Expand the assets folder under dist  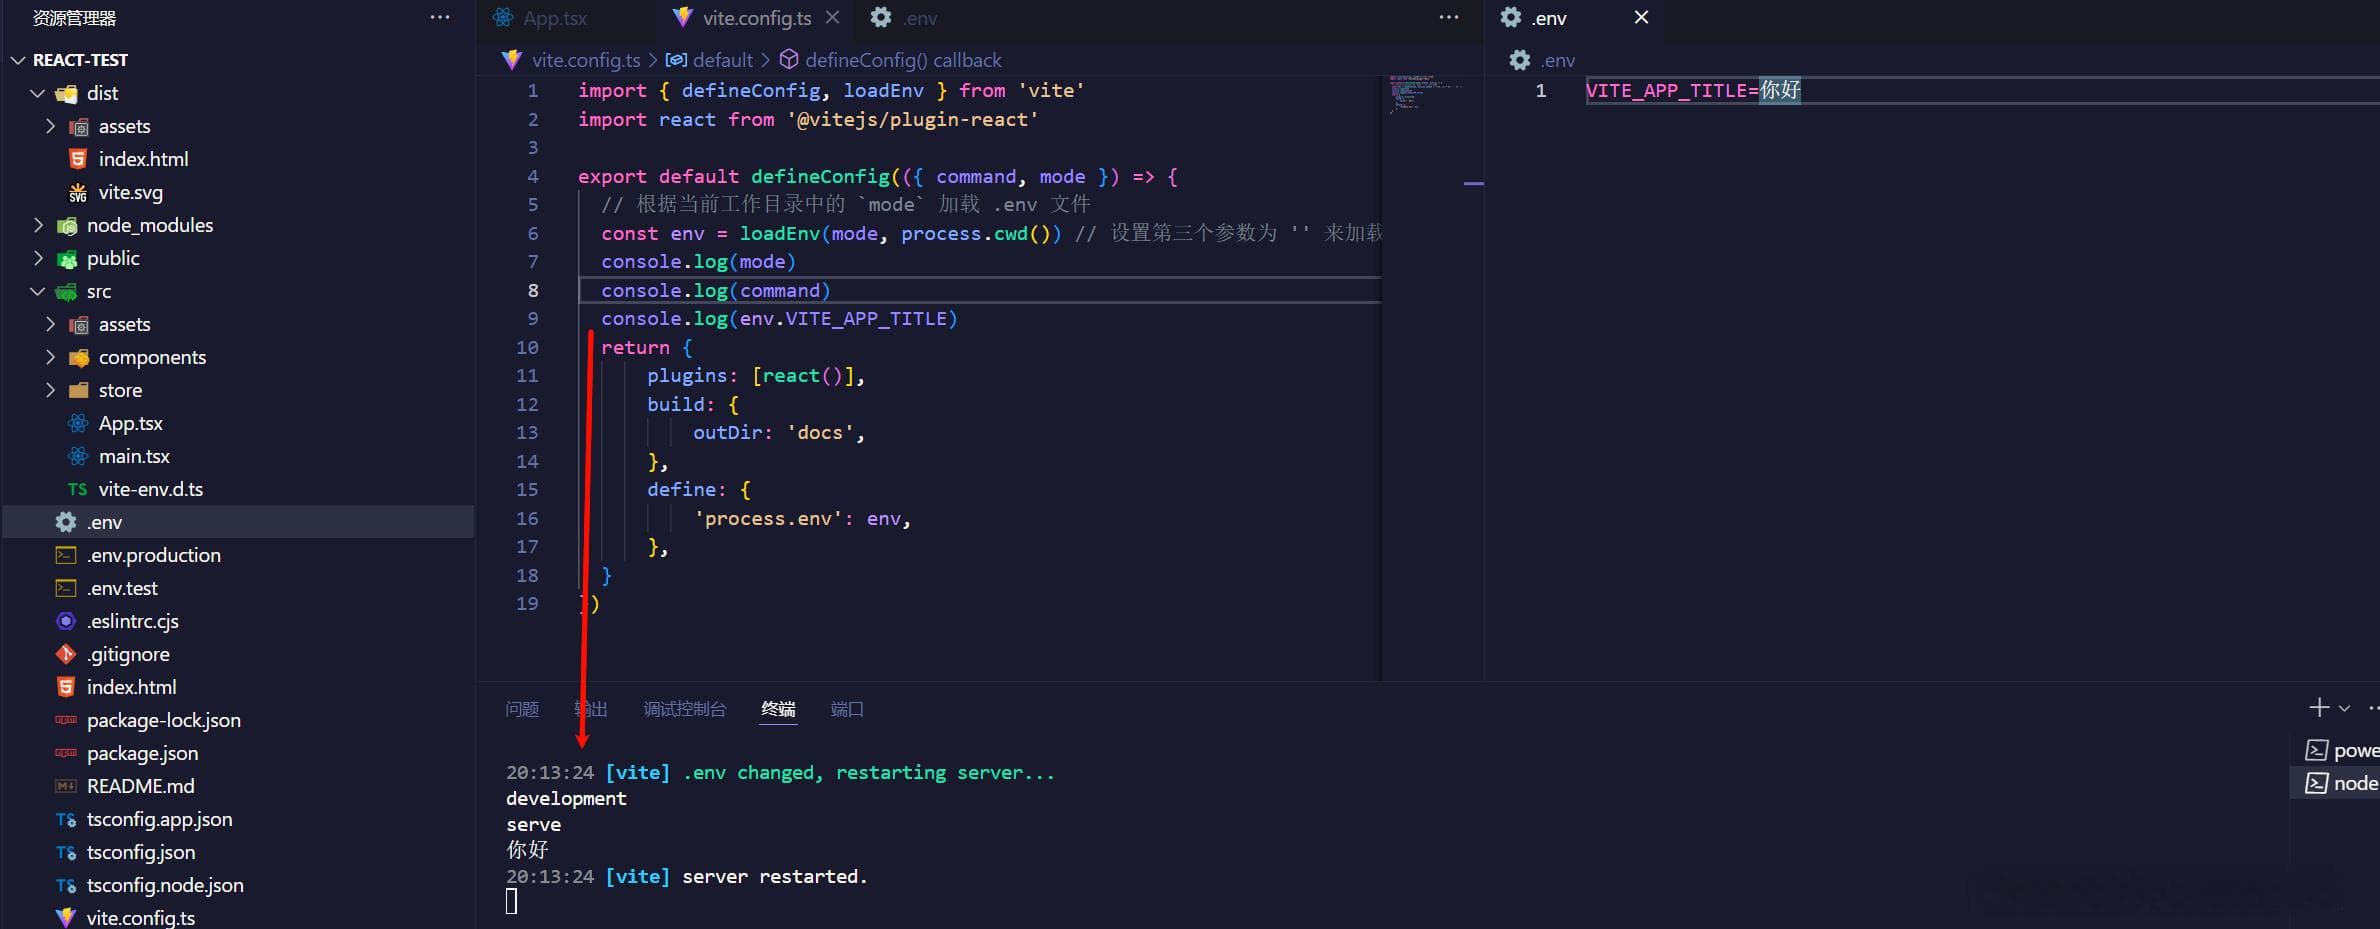(50, 126)
